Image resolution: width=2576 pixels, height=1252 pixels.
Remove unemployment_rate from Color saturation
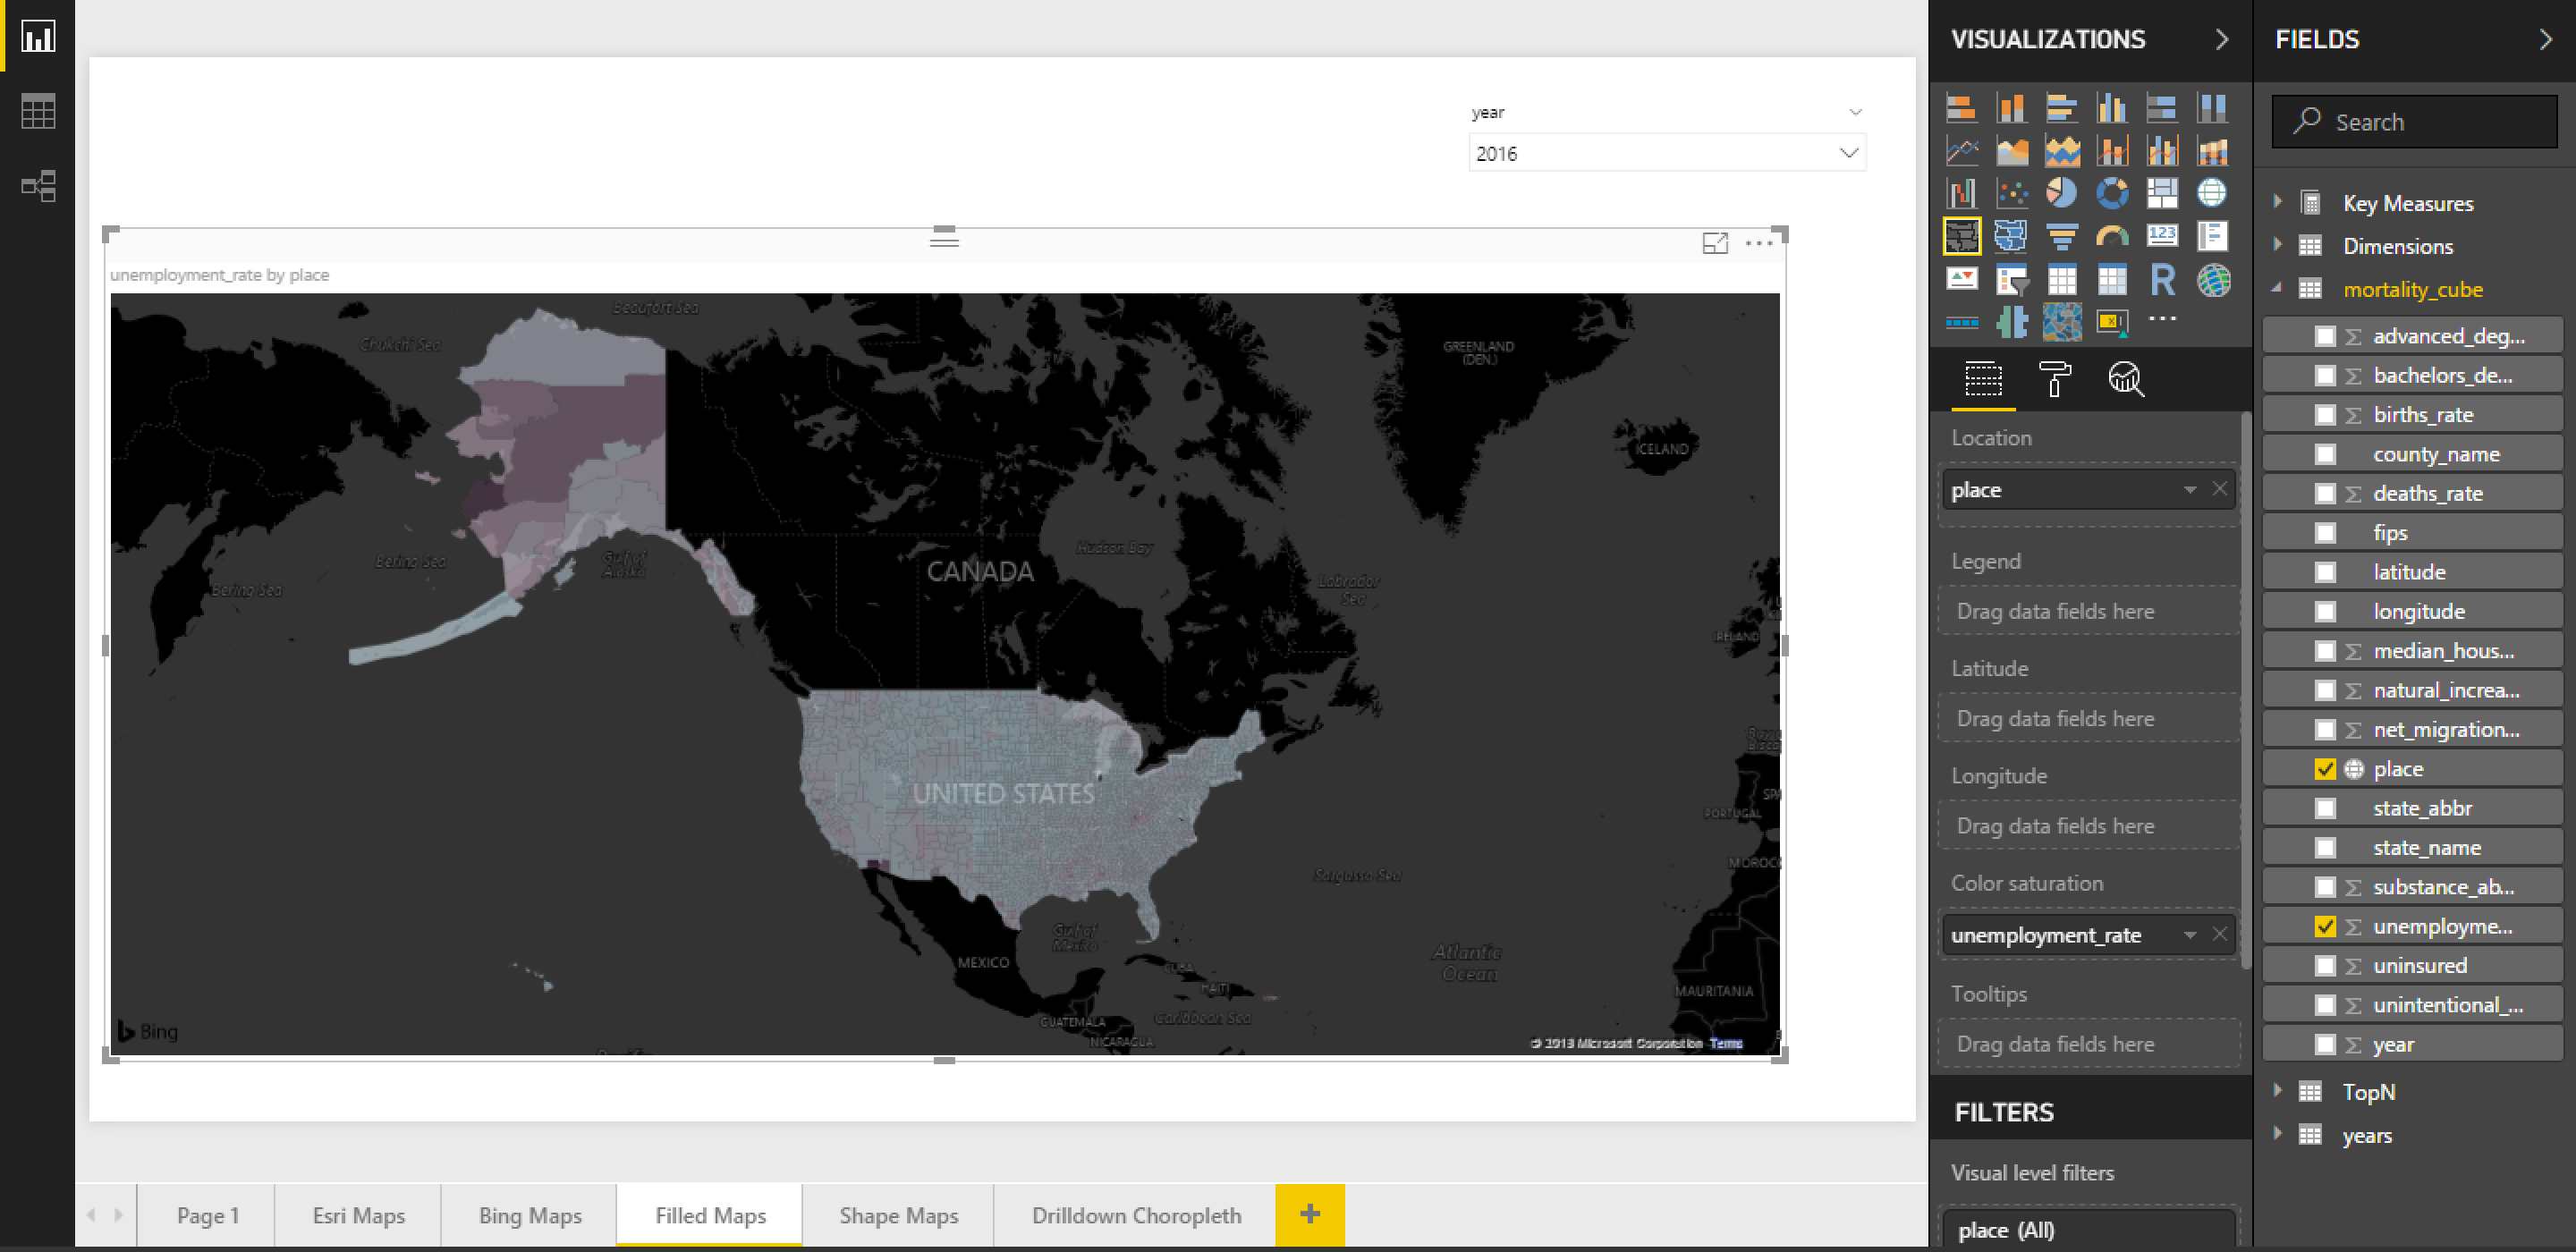click(2219, 934)
